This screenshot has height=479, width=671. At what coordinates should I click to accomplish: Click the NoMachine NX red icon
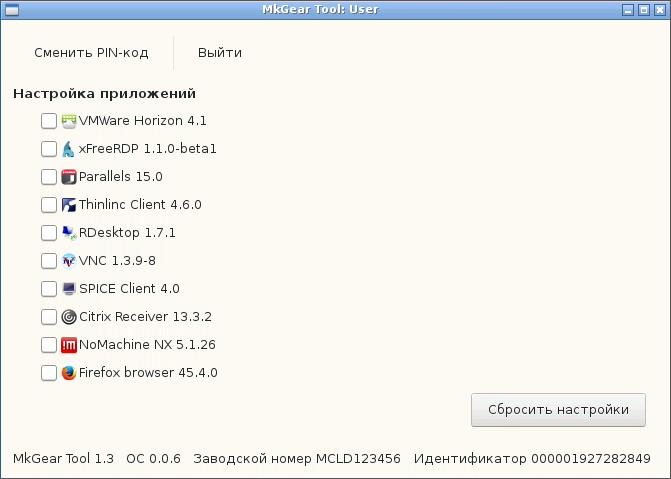(68, 345)
